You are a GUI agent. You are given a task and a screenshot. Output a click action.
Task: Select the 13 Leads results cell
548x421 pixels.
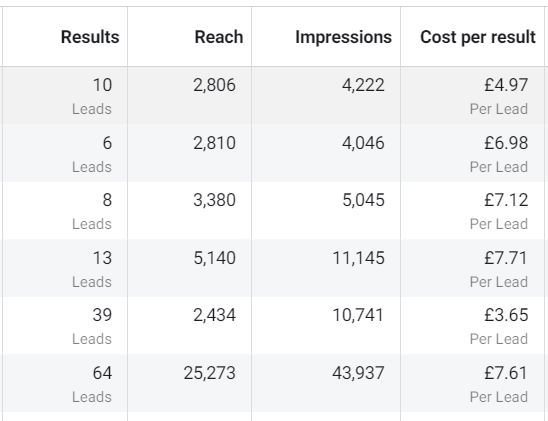[65, 268]
